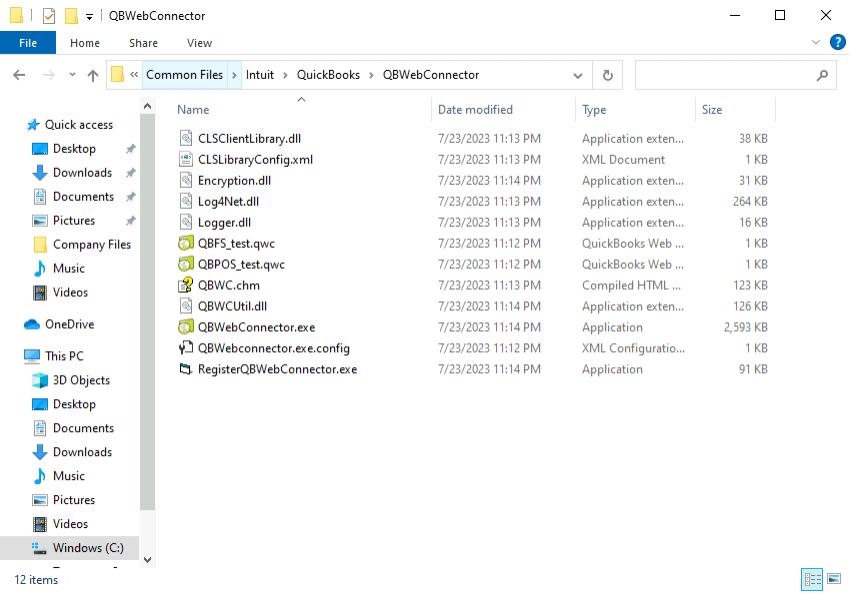The width and height of the screenshot is (850, 593).
Task: Navigate to Intuit in the breadcrumb path
Action: tap(259, 75)
